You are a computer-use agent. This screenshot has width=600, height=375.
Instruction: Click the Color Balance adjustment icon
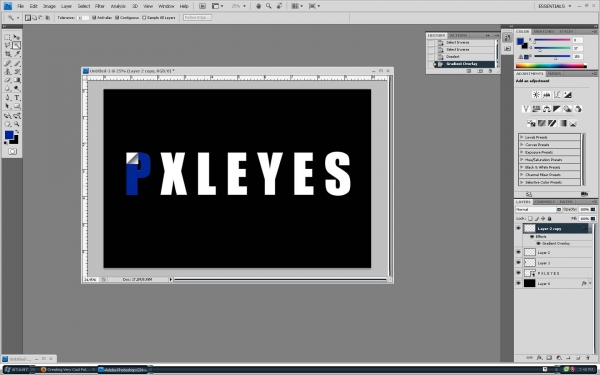(546, 109)
